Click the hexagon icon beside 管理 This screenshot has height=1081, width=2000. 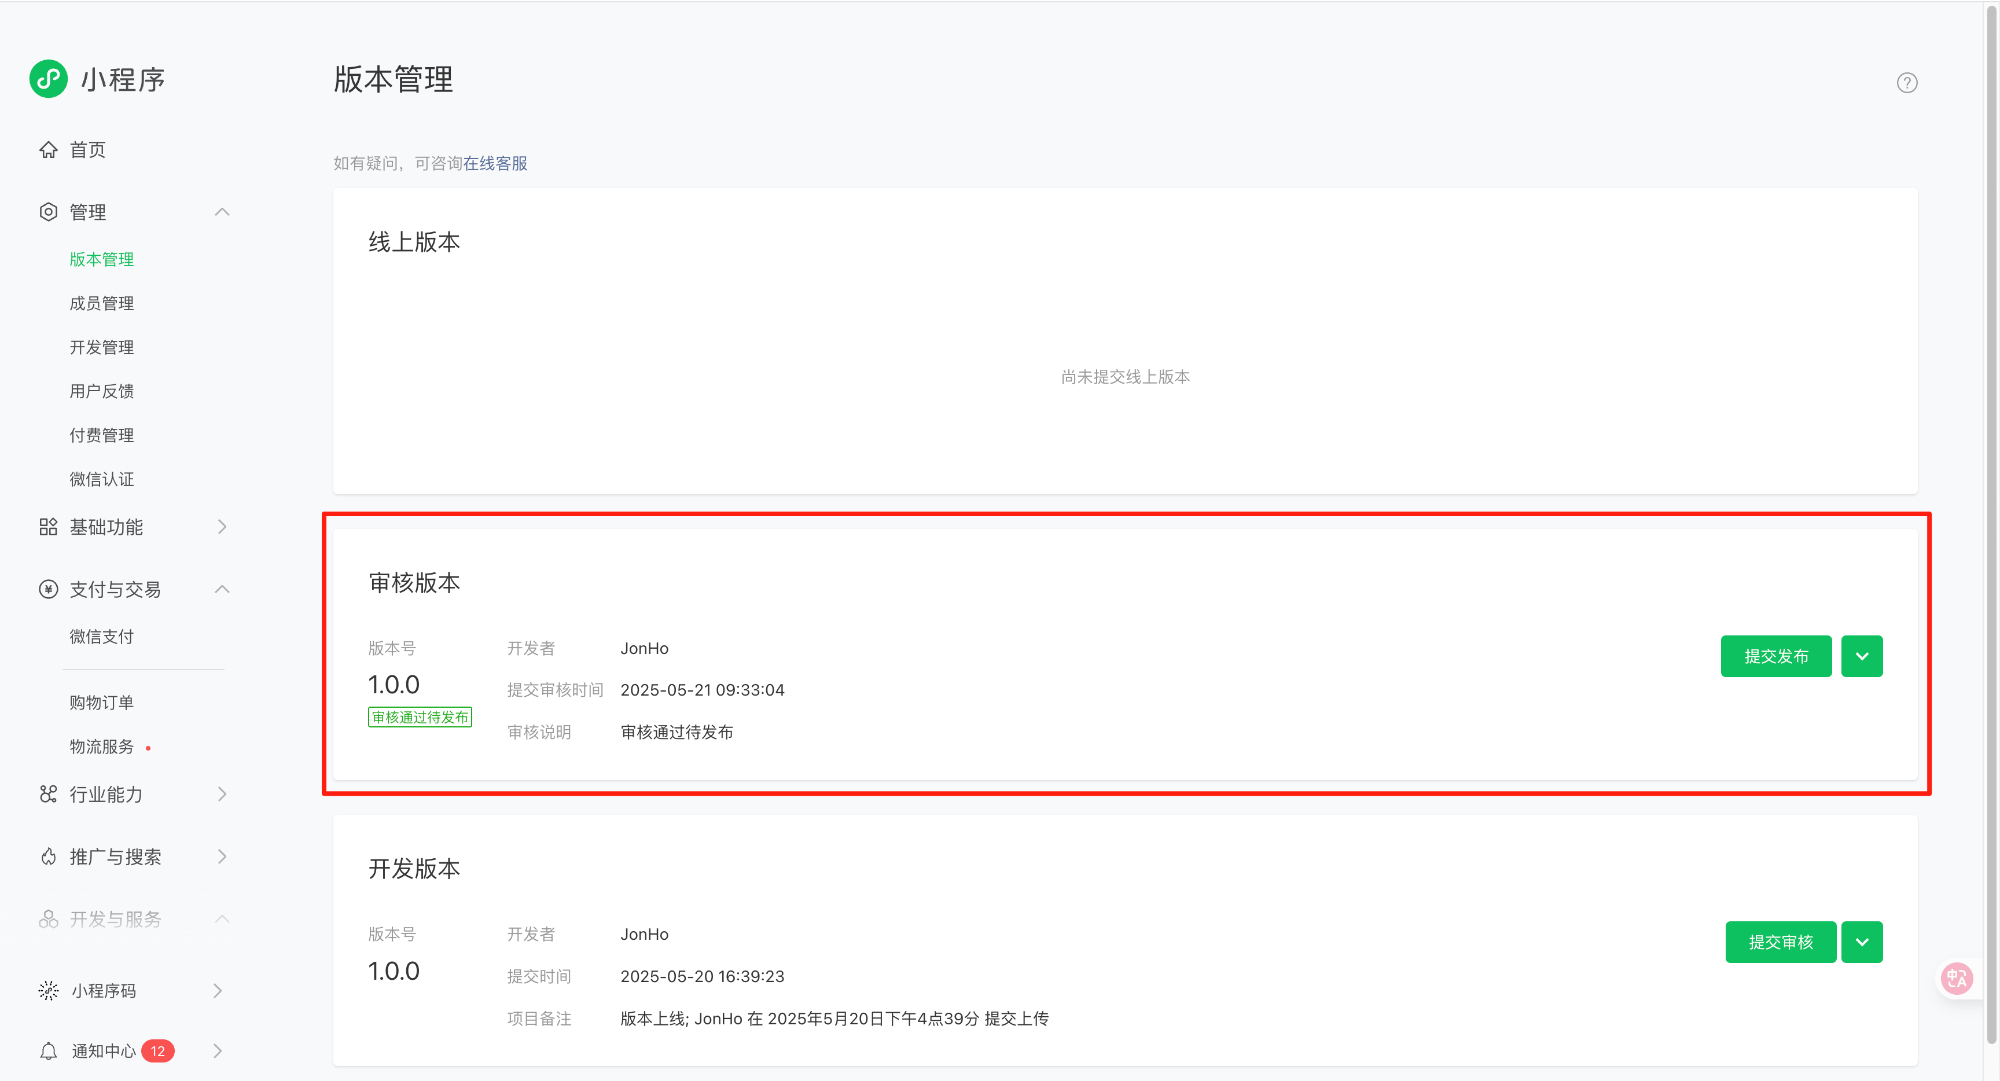point(48,212)
